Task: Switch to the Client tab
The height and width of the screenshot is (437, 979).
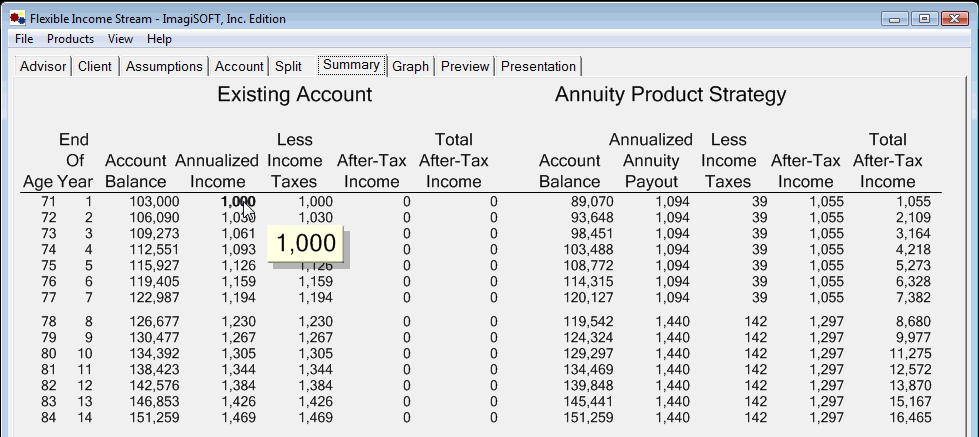Action: pyautogui.click(x=95, y=66)
